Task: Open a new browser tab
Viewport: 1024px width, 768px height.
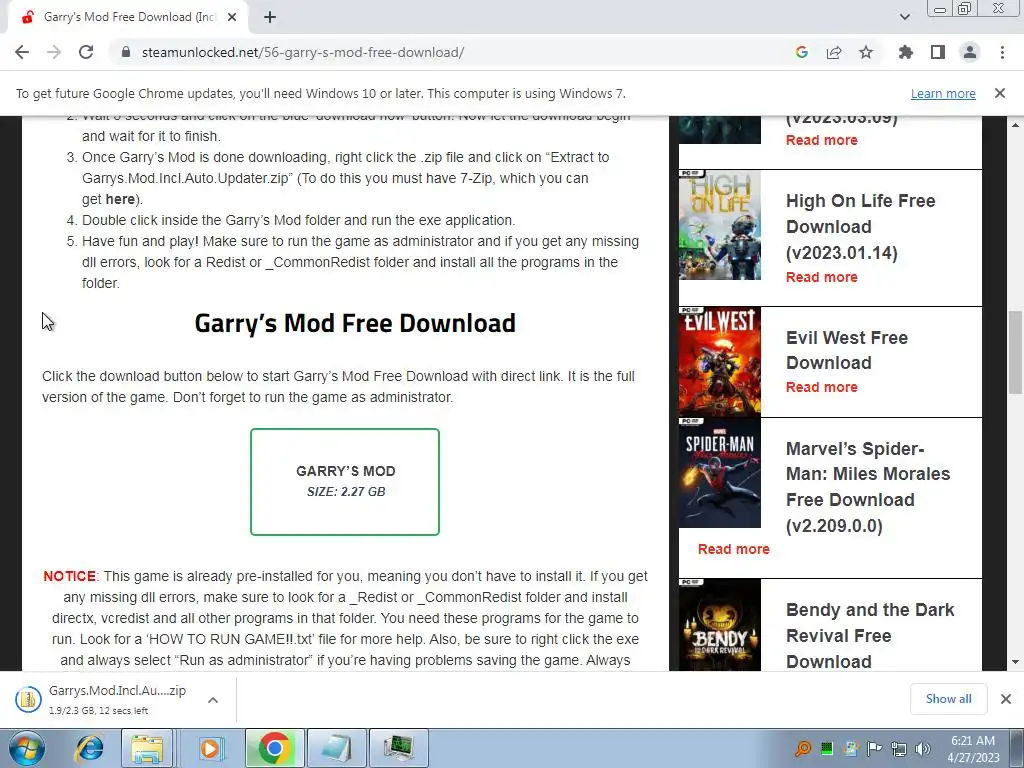Action: pyautogui.click(x=270, y=18)
